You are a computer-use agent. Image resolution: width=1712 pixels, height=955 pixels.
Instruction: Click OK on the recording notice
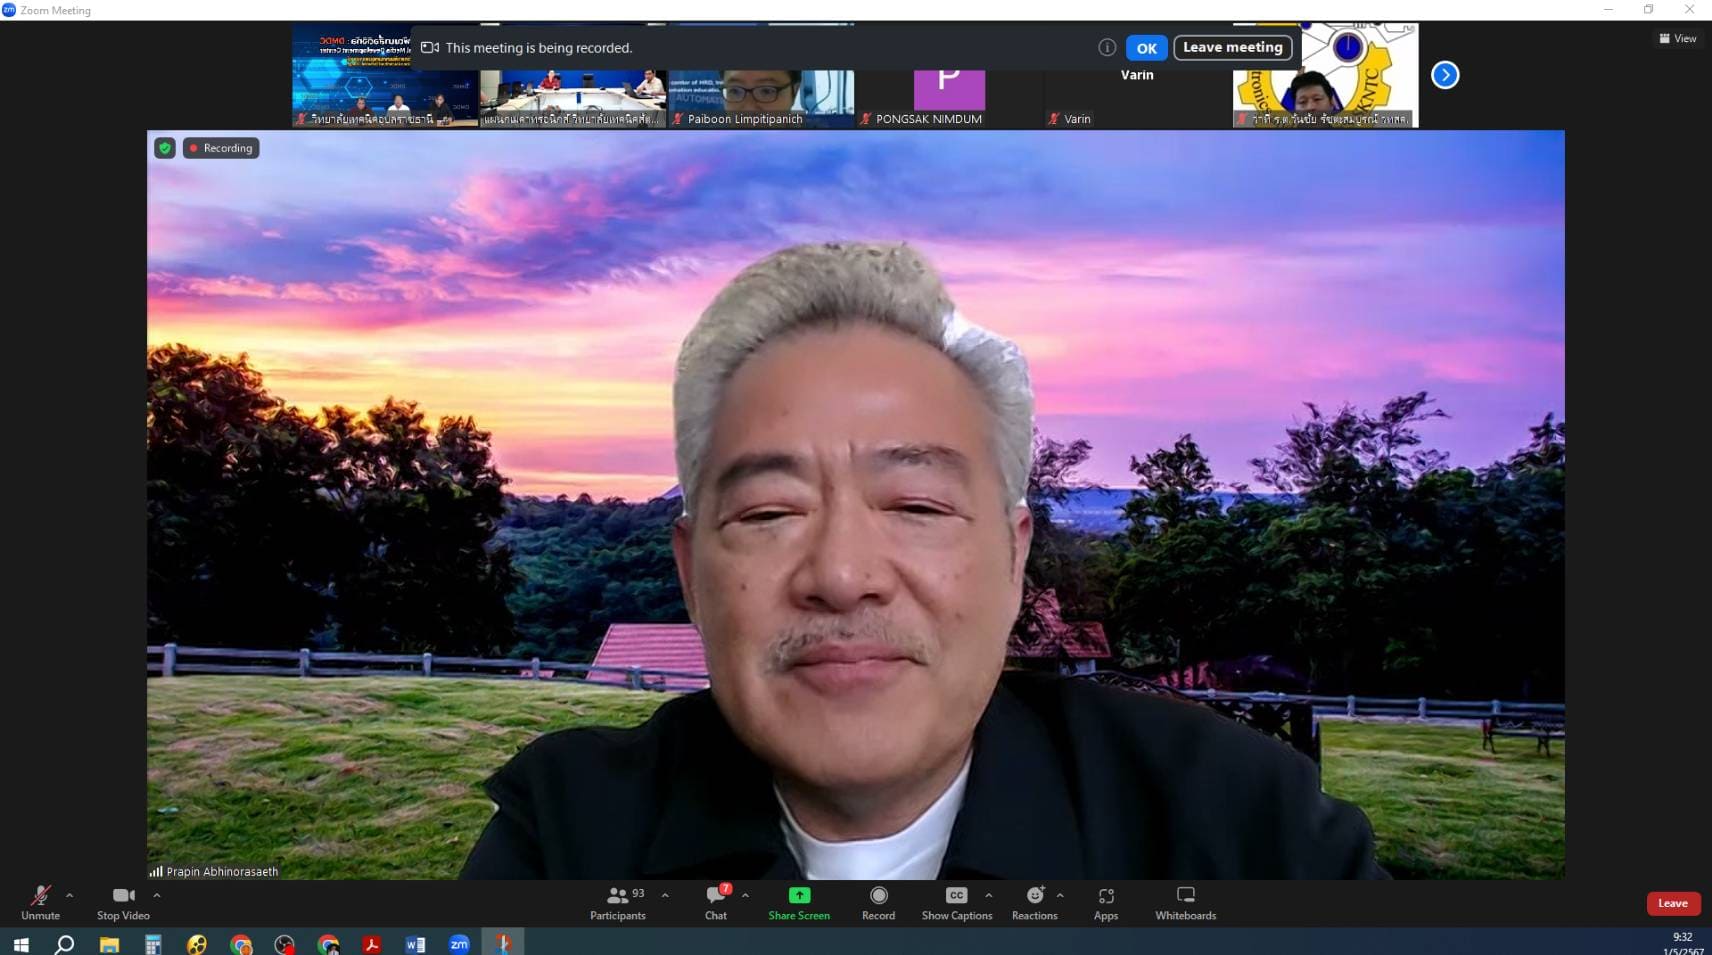click(1146, 48)
